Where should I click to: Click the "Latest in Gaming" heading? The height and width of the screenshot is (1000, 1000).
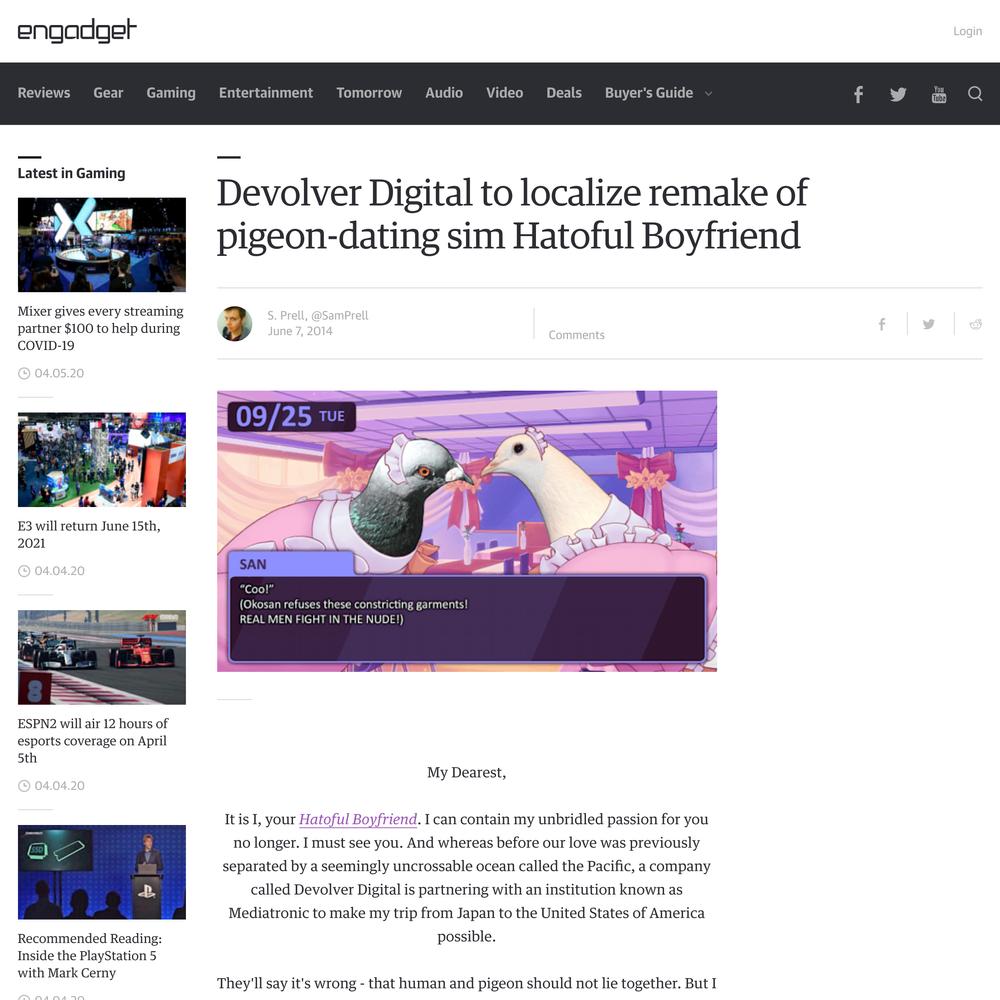pyautogui.click(x=71, y=173)
